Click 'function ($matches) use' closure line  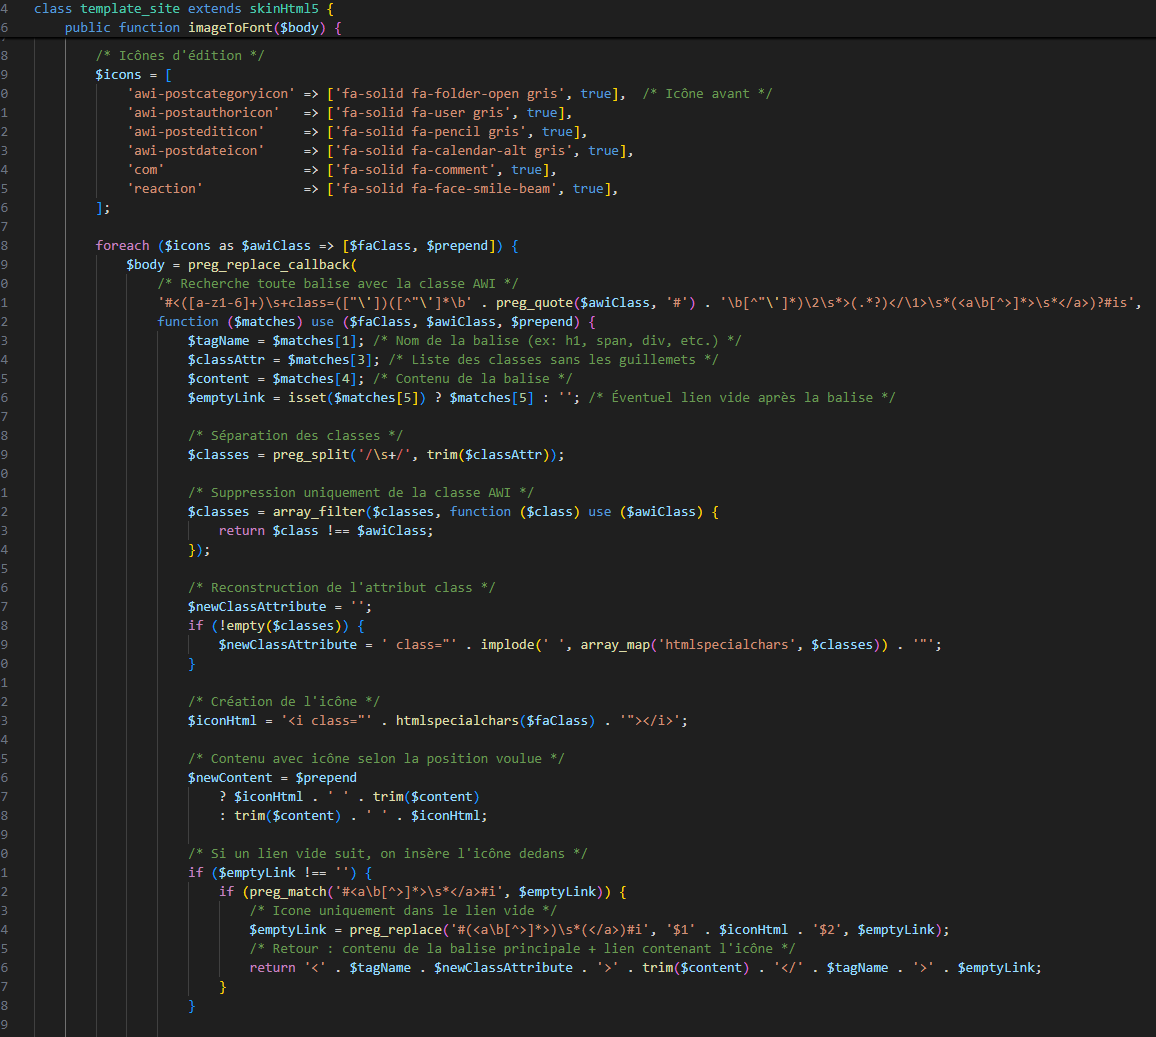pos(376,322)
